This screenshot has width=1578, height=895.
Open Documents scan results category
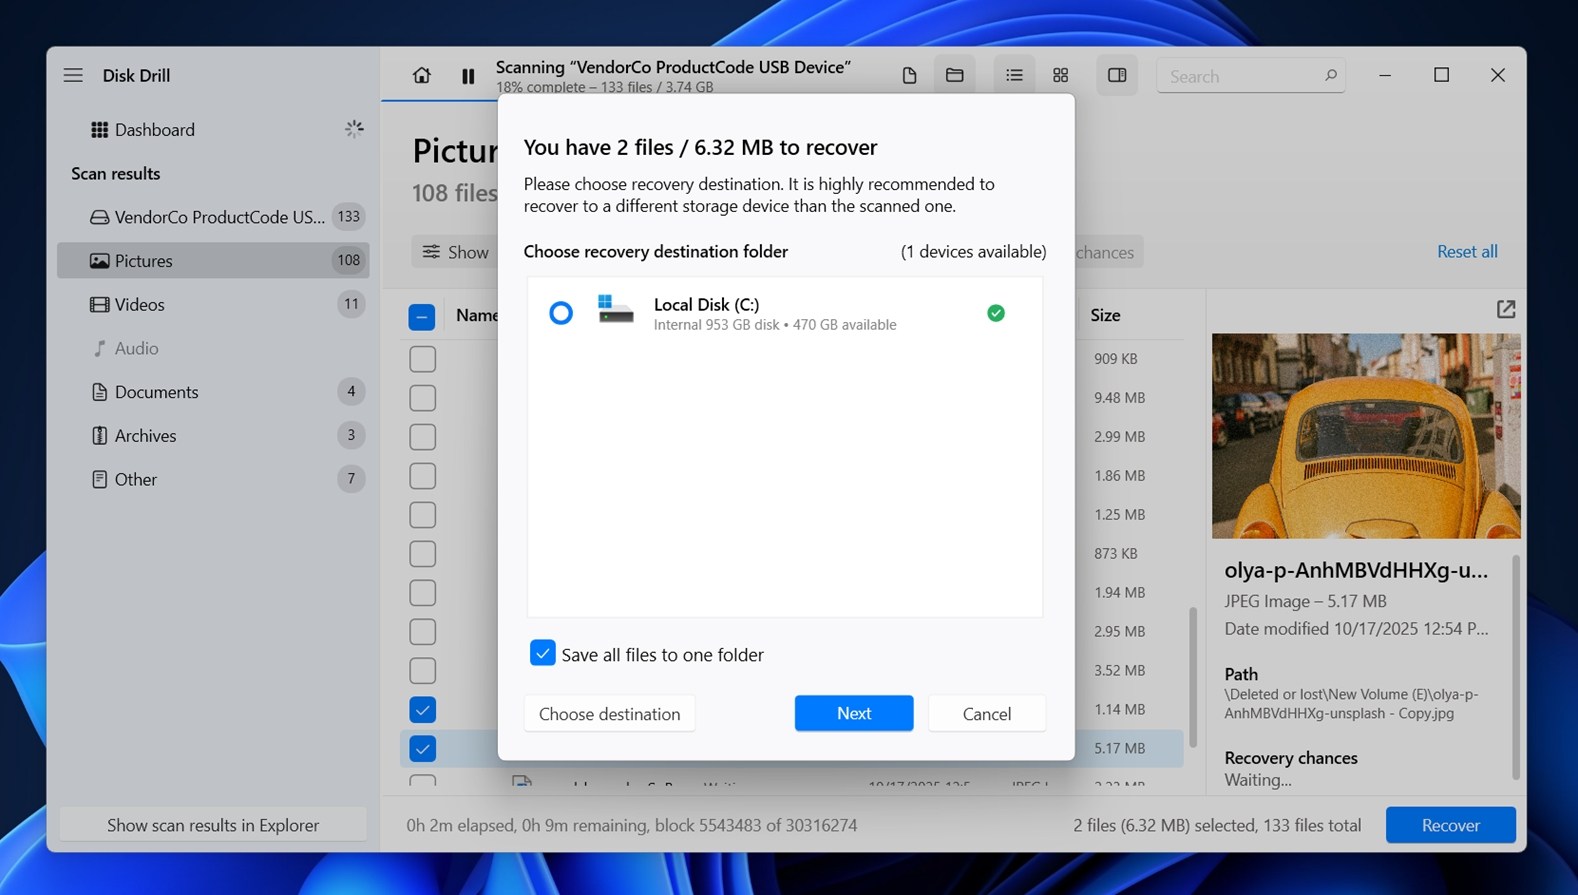(x=156, y=392)
